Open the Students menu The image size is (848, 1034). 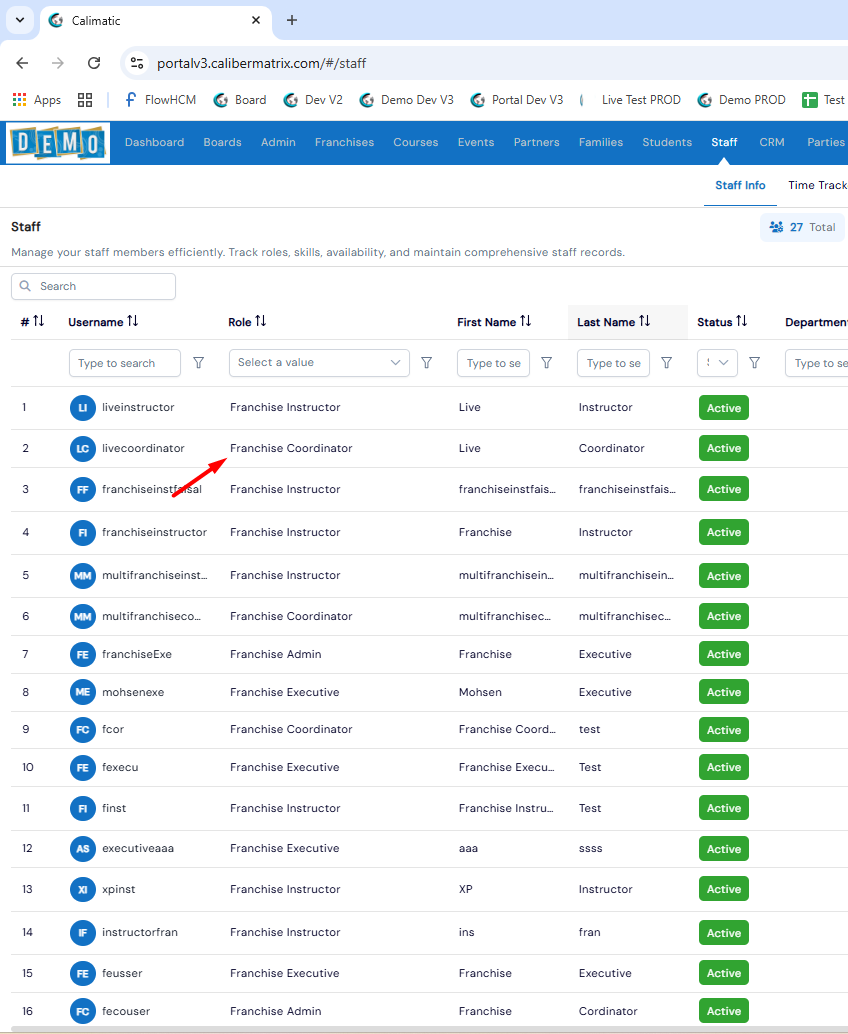tap(667, 142)
